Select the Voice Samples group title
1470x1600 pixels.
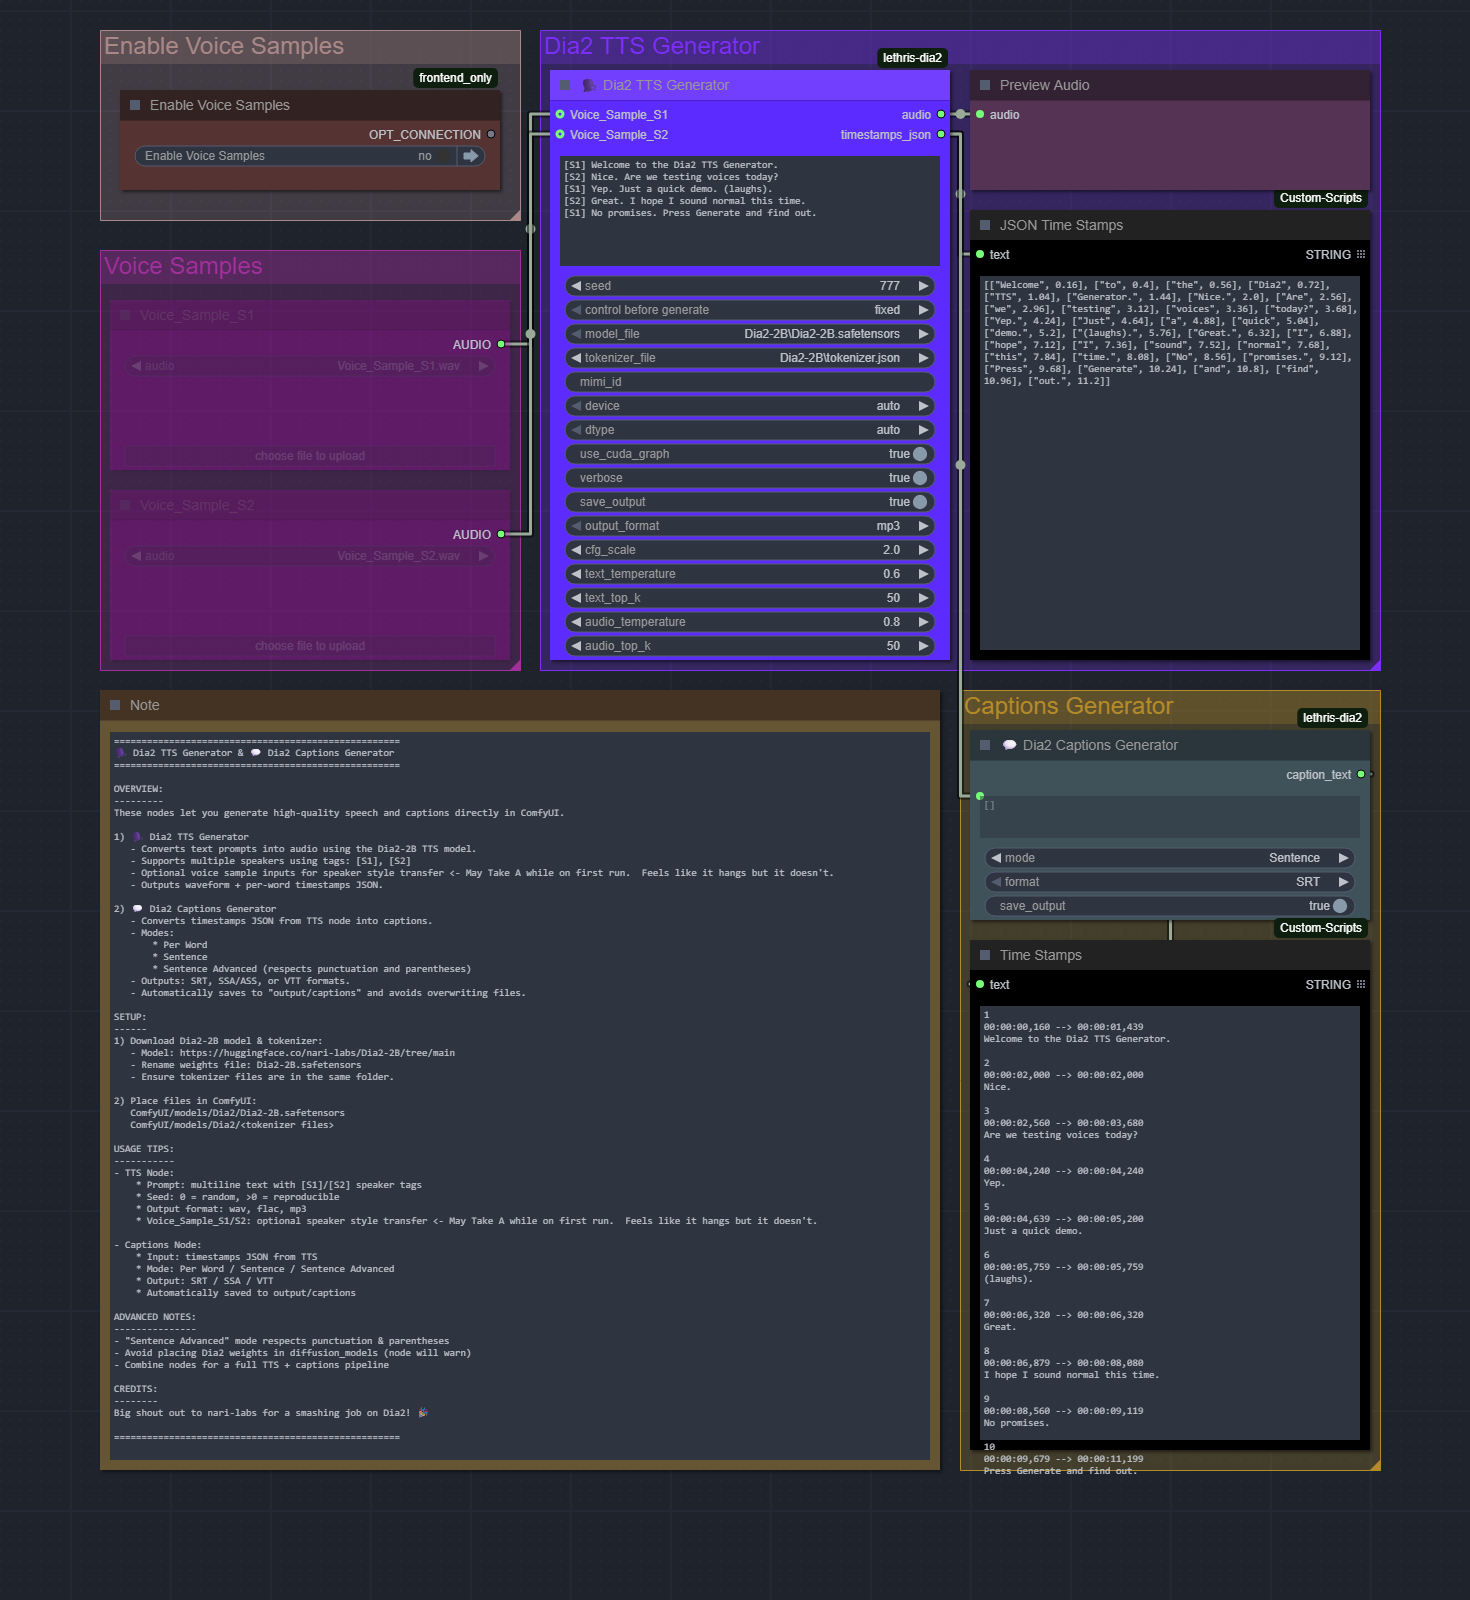pyautogui.click(x=184, y=266)
